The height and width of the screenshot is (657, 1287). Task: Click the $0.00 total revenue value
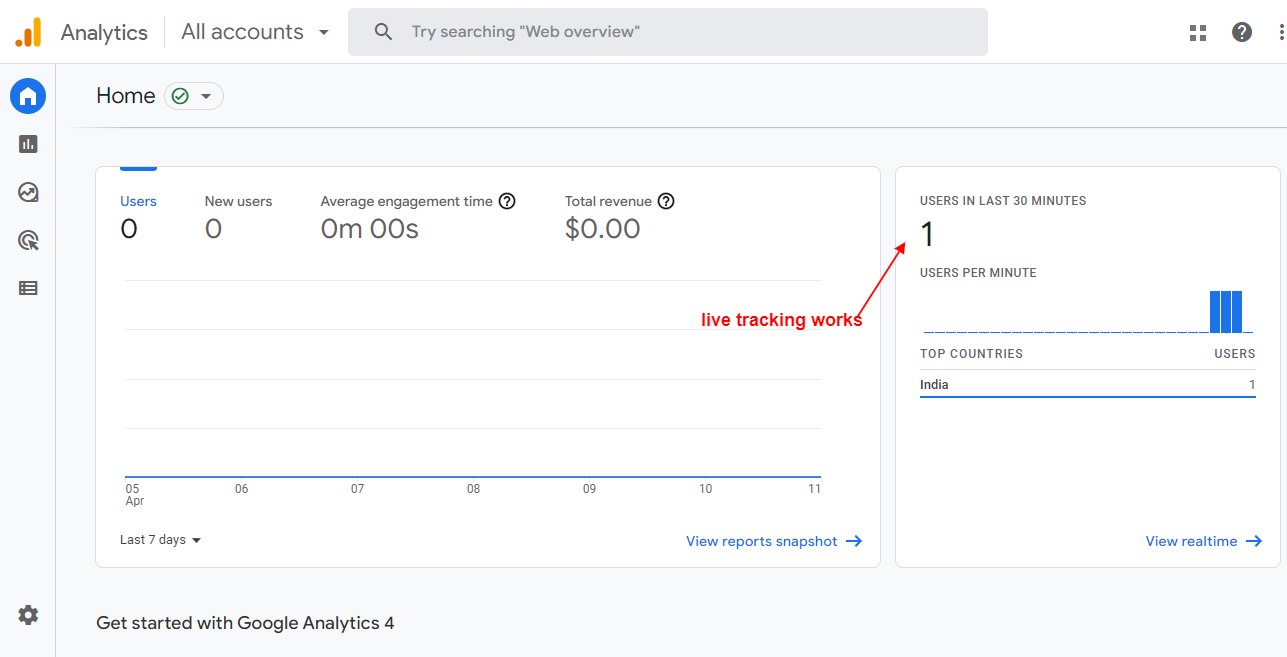[x=602, y=229]
